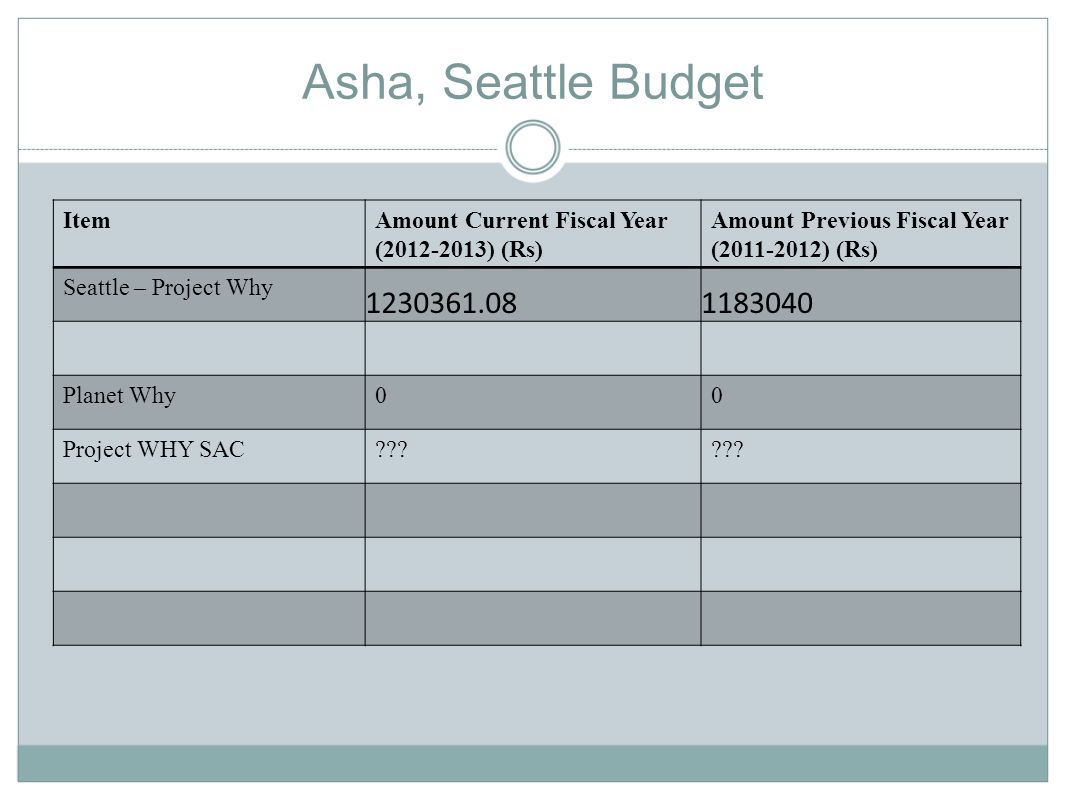Click the teal footer bar of slide
Screen dimensions: 1066x800
(x=533, y=763)
